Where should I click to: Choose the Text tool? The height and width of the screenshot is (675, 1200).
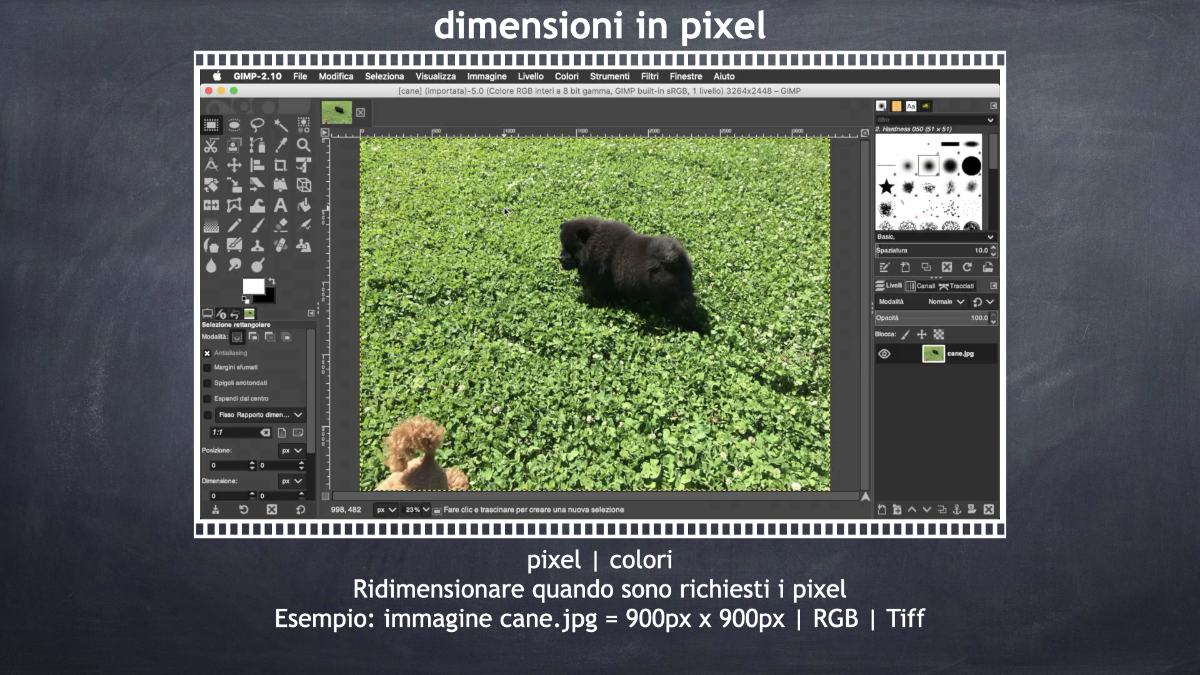click(x=281, y=205)
